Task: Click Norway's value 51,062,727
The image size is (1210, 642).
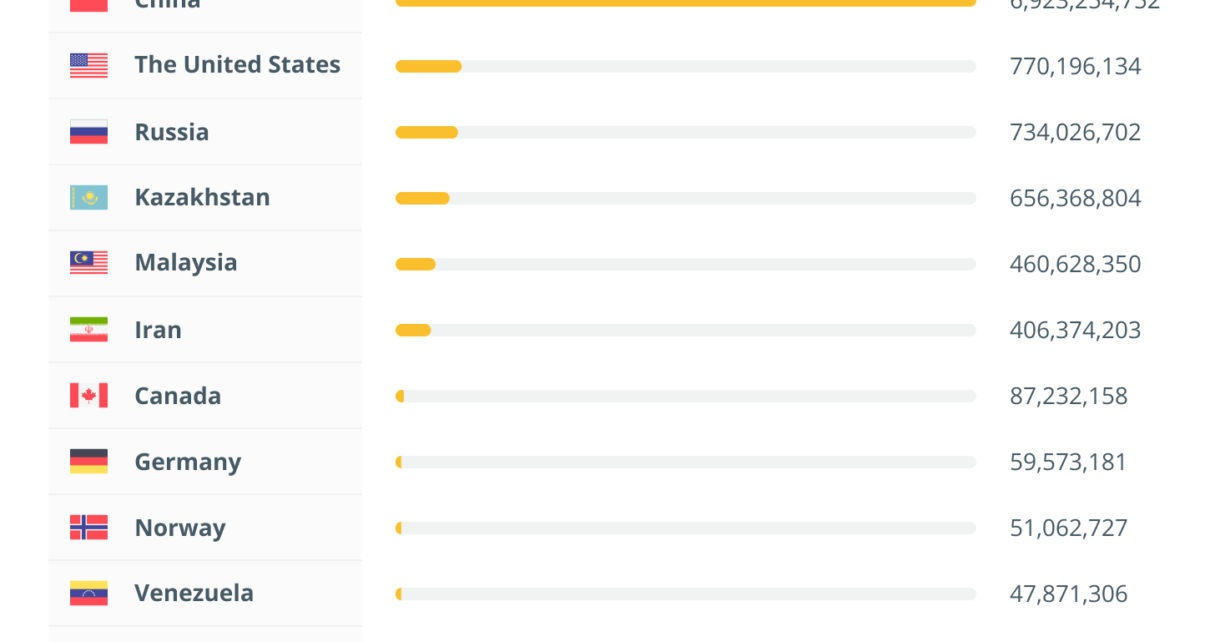Action: (1068, 528)
